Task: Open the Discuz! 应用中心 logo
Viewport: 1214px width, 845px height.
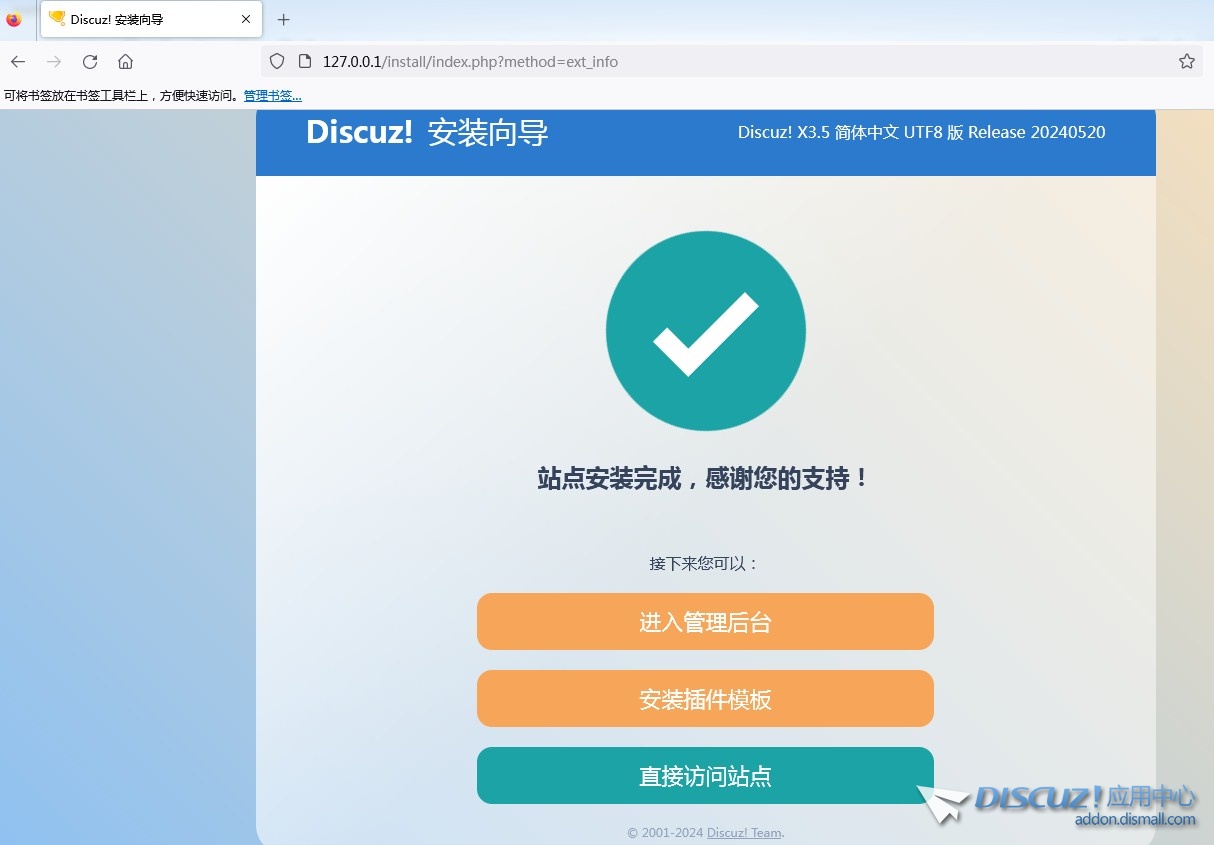Action: pos(1085,802)
